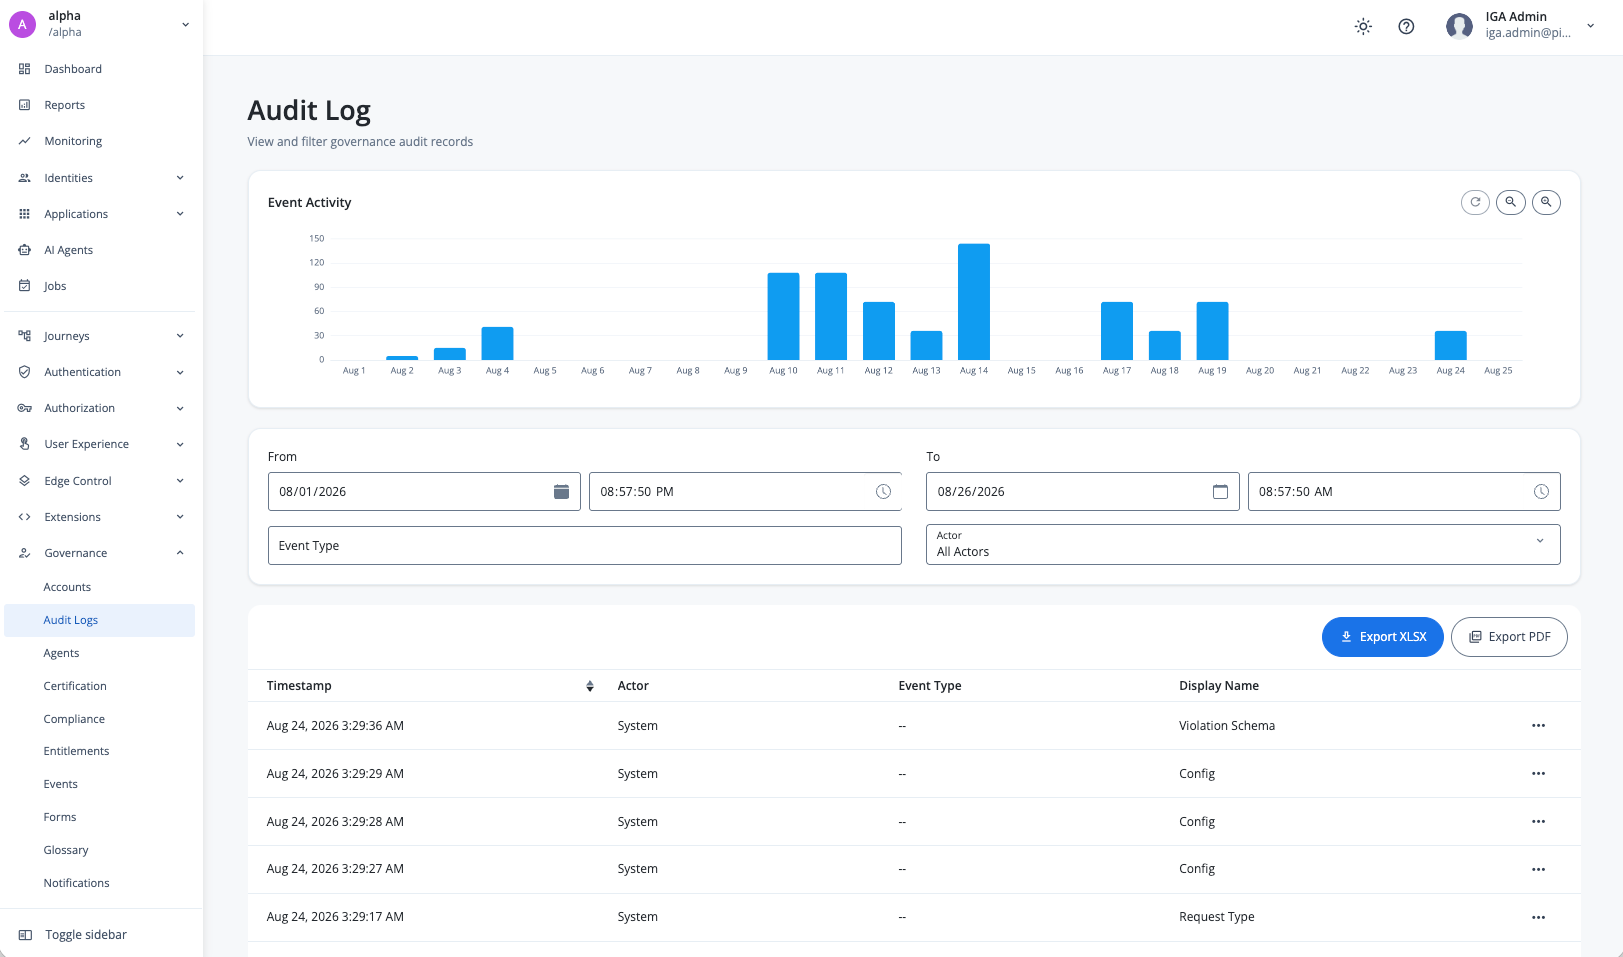Viewport: 1623px width, 957px height.
Task: Reset the Event Activity chart view
Action: [1475, 202]
